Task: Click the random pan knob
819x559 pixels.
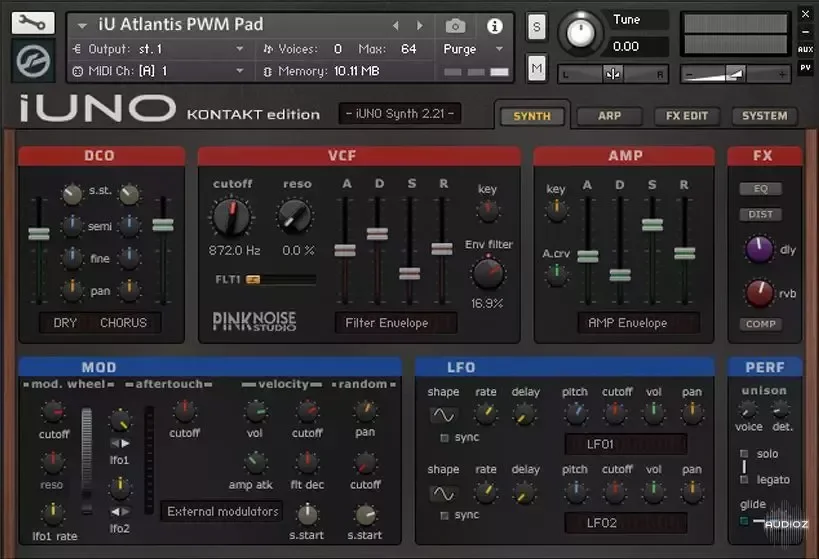Action: pyautogui.click(x=365, y=411)
